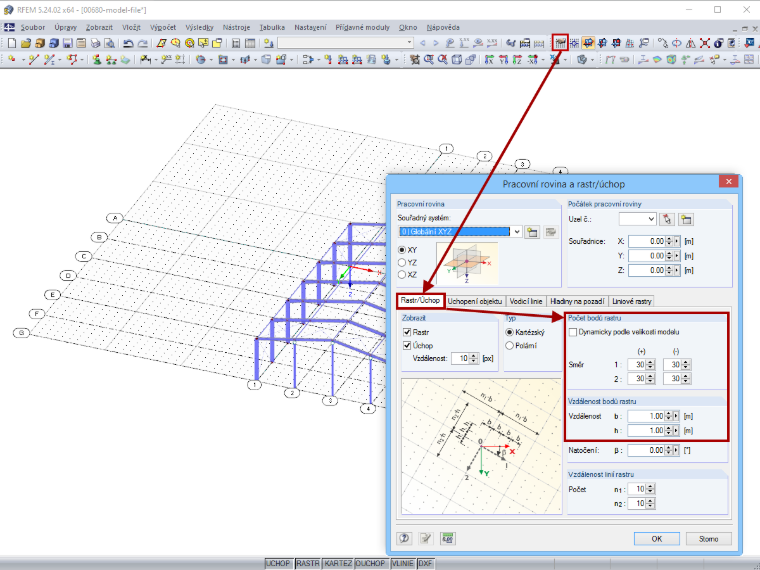760x570 pixels.
Task: Select the XY work plane radio button
Action: pyautogui.click(x=402, y=250)
